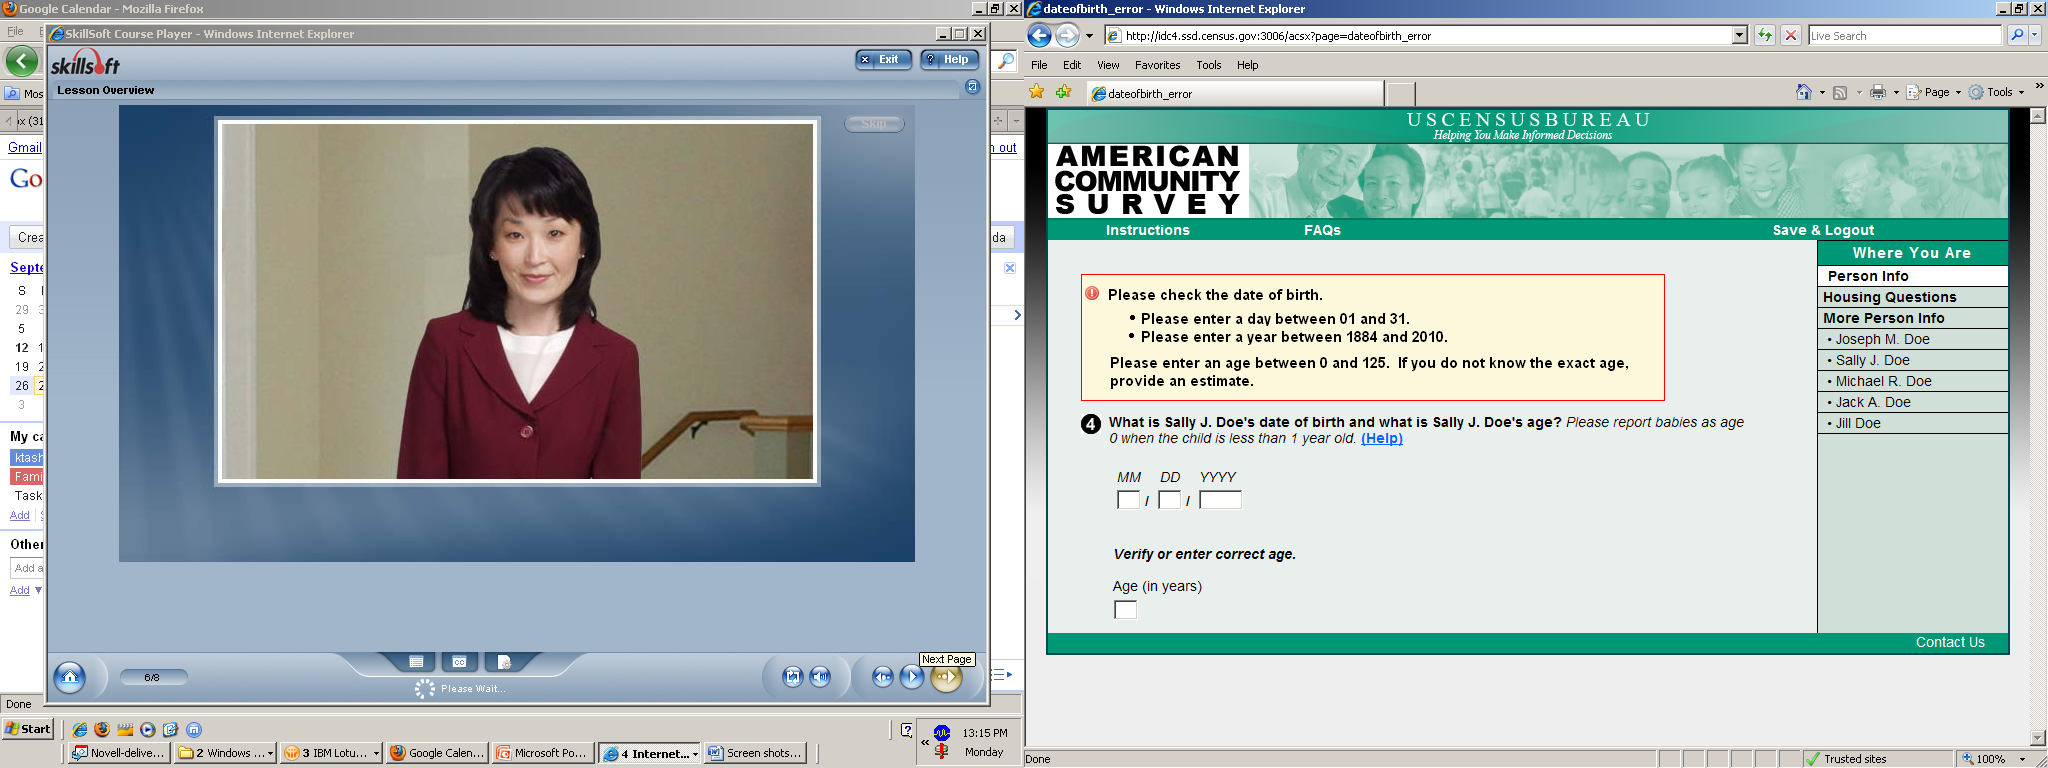Open the table of contents icon
This screenshot has width=2048, height=768.
coord(416,662)
